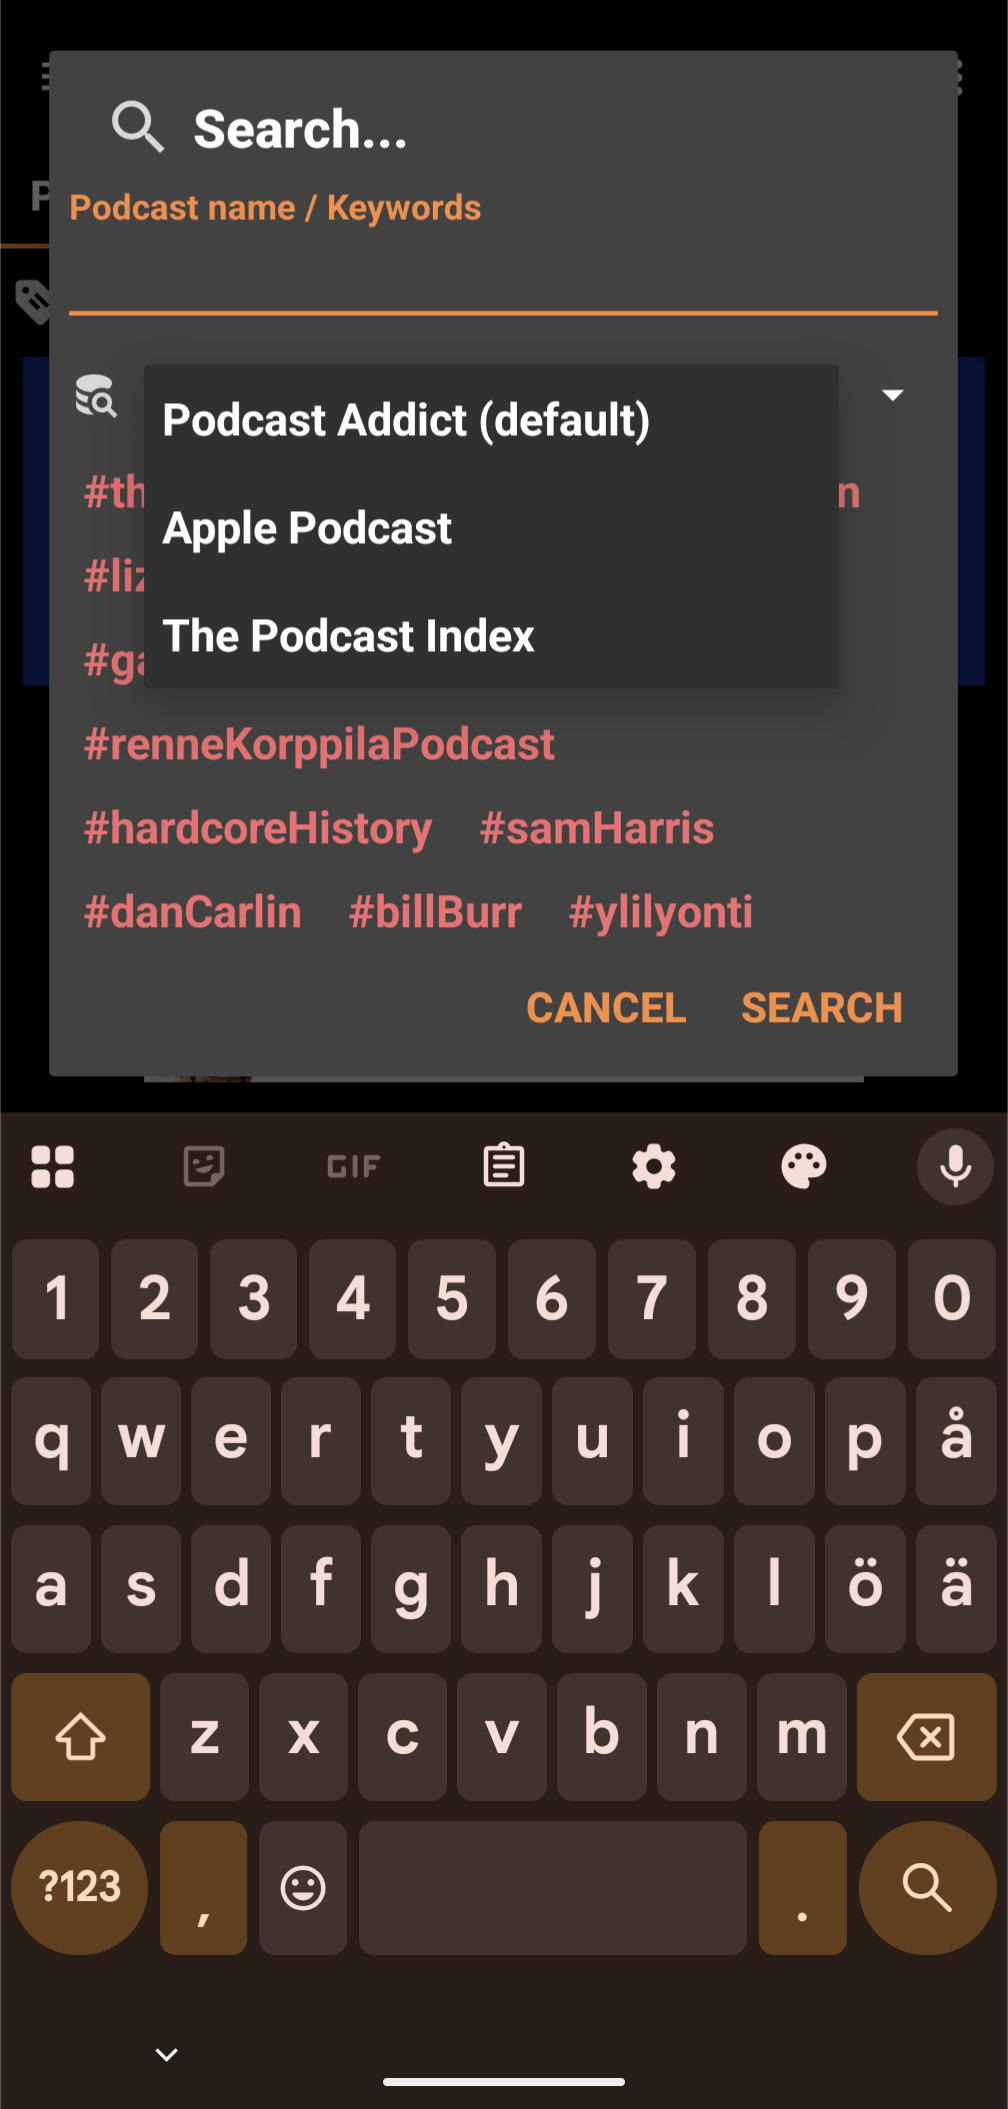The image size is (1008, 2109).
Task: Tap the search engine database icon
Action: coord(96,396)
